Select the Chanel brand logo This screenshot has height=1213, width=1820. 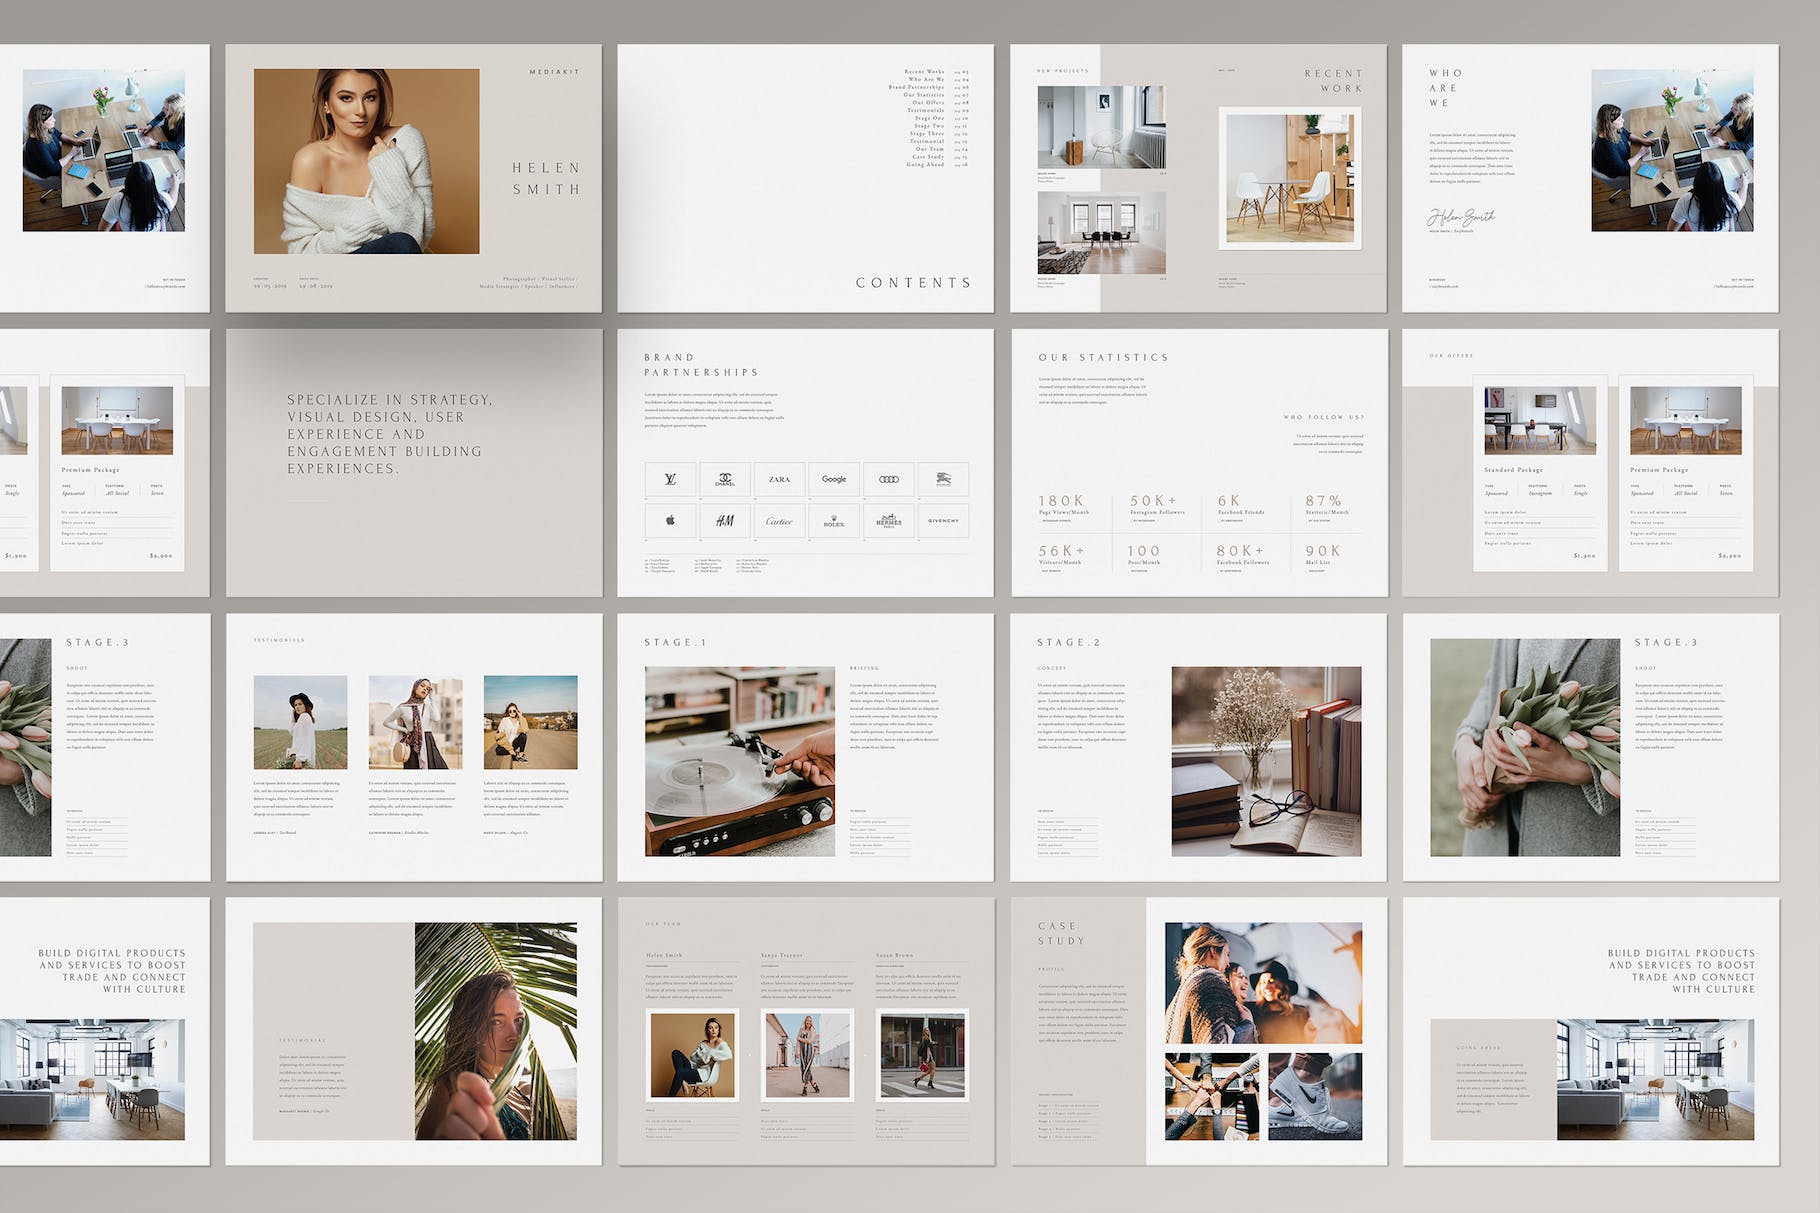click(x=725, y=479)
